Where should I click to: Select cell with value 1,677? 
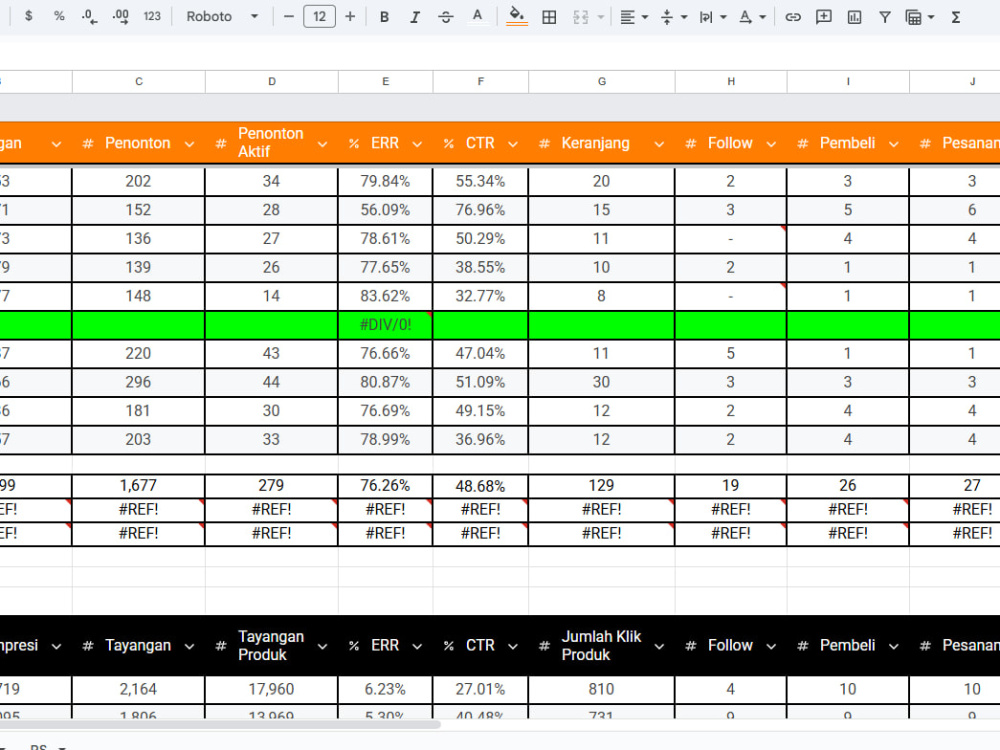tap(138, 486)
